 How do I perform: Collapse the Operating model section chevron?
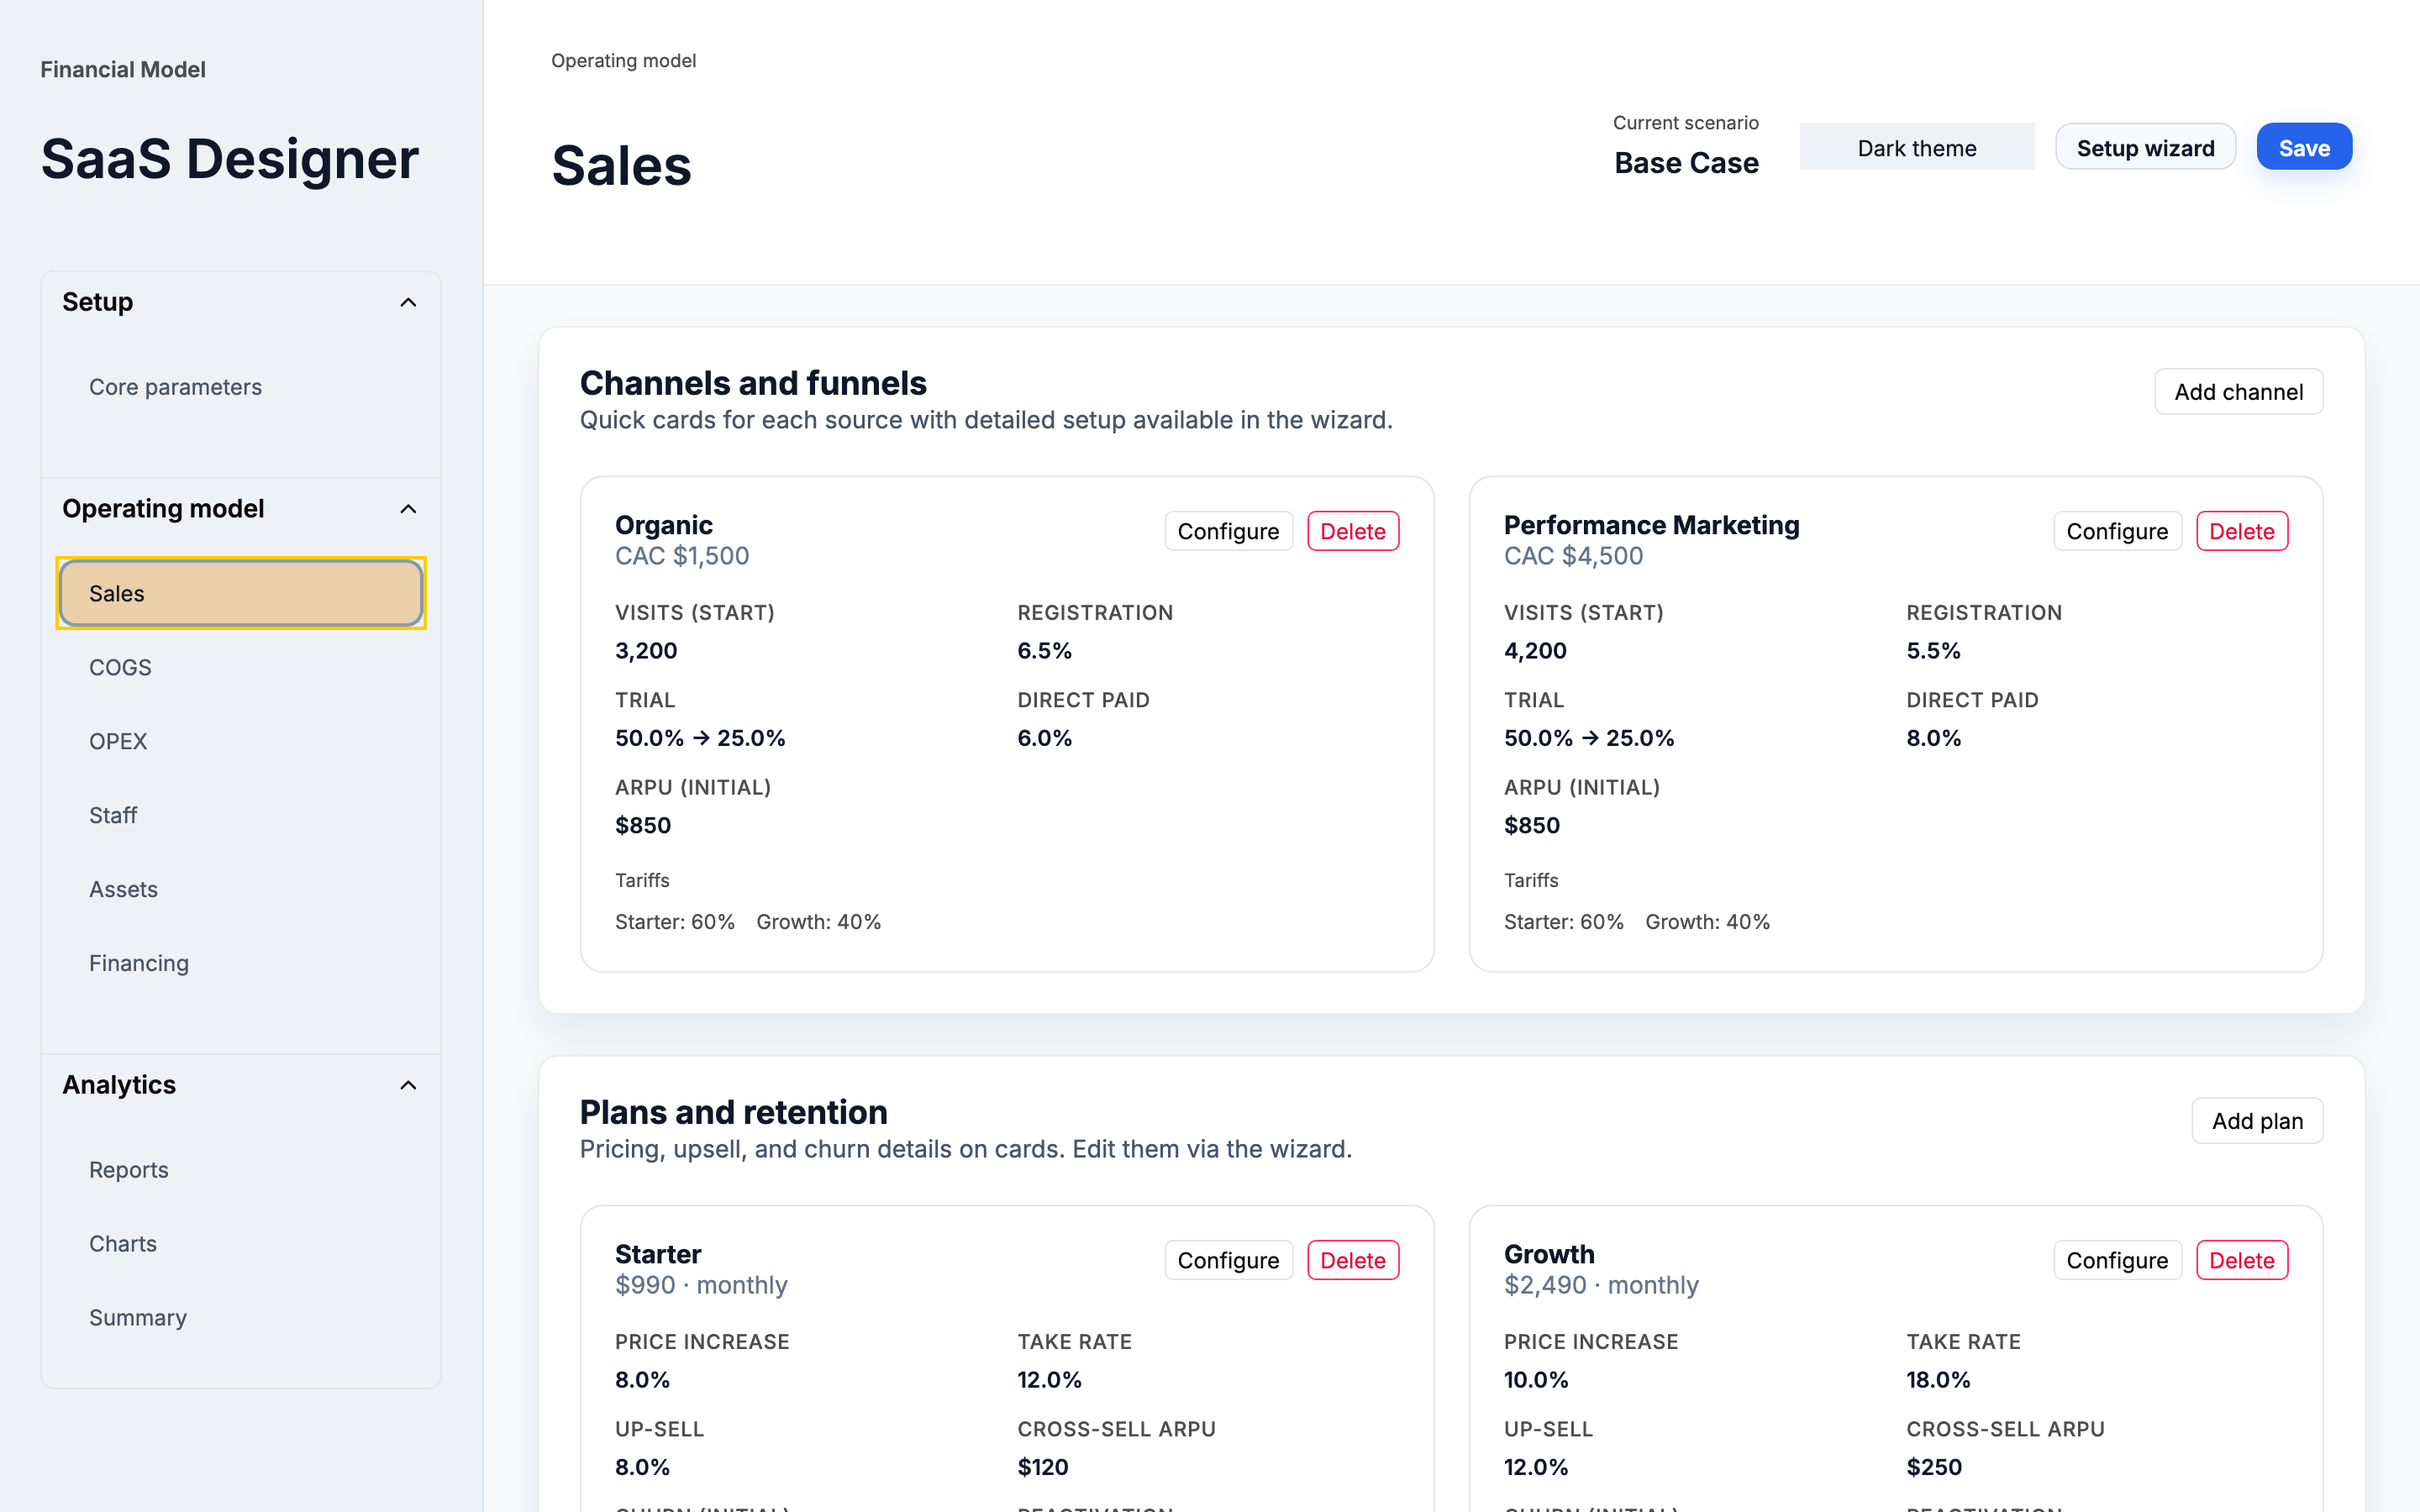(x=408, y=509)
